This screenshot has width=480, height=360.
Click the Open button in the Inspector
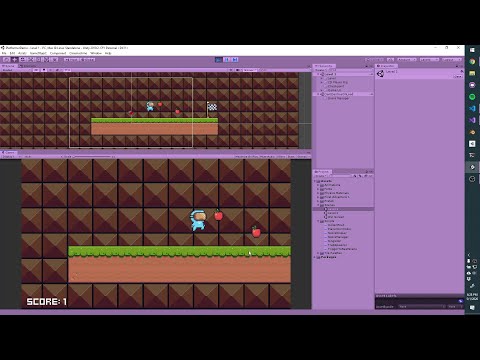[459, 76]
